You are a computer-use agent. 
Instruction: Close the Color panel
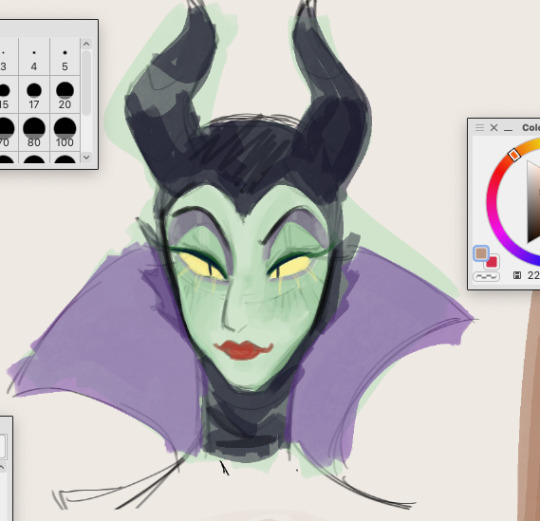pyautogui.click(x=494, y=127)
